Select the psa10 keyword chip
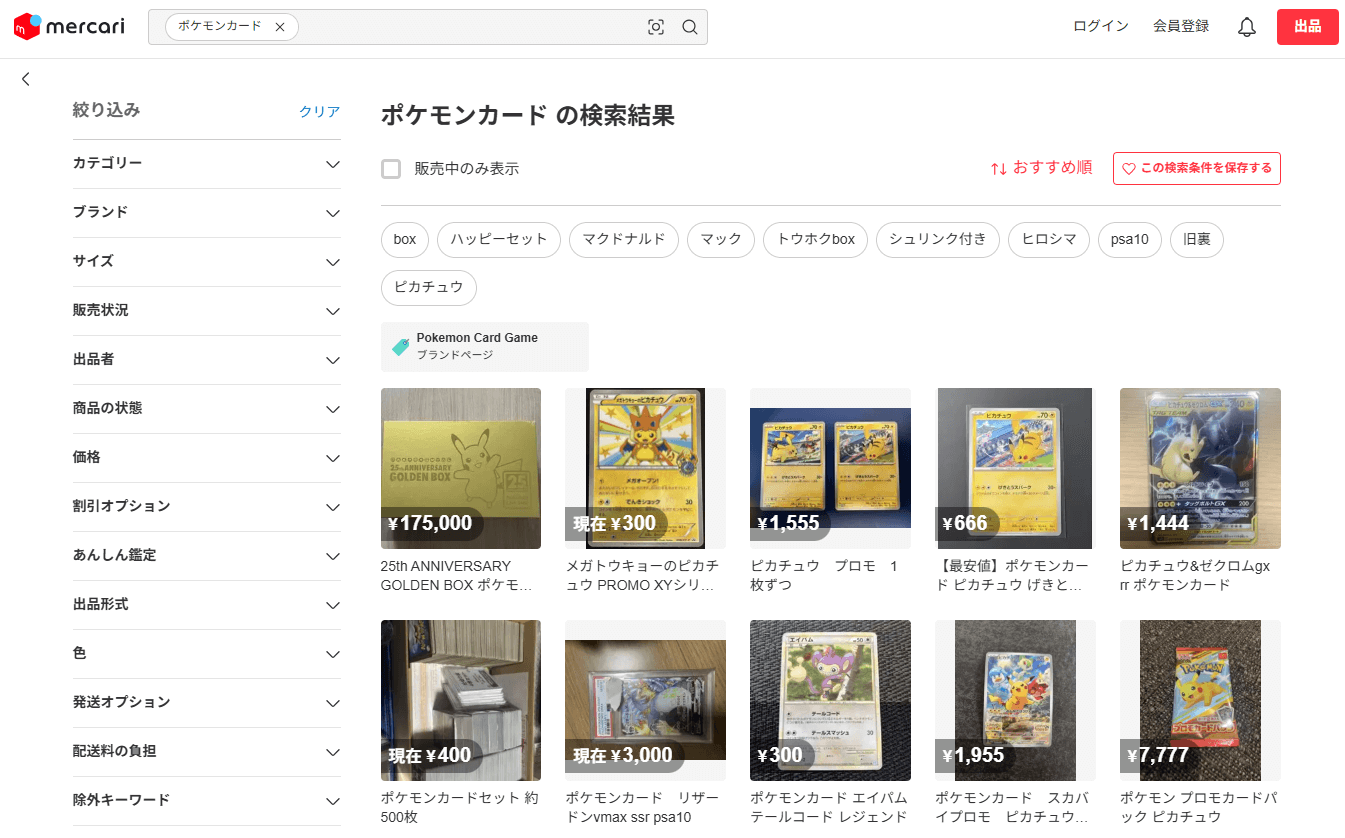 pyautogui.click(x=1129, y=240)
